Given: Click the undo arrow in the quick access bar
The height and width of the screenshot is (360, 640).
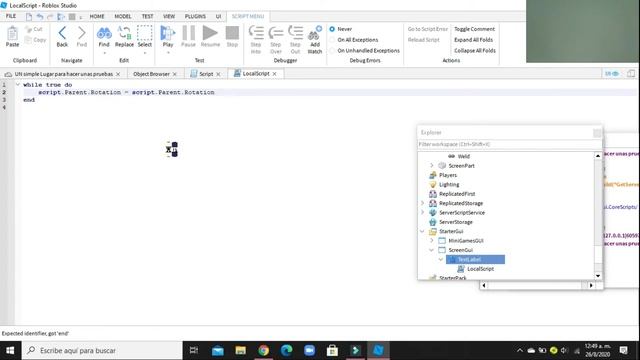Looking at the screenshot, I should [x=40, y=17].
